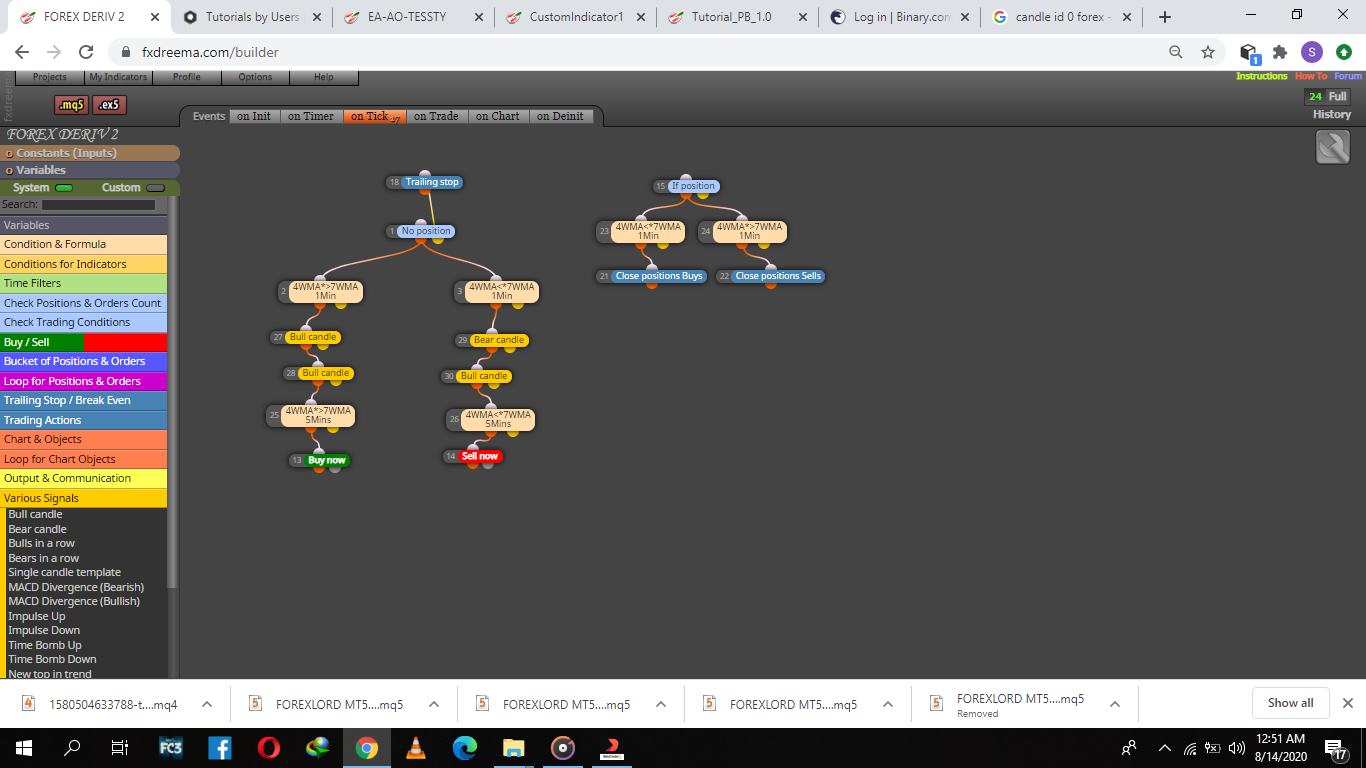Image resolution: width=1366 pixels, height=768 pixels.
Task: Click Chrome icon in taskbar
Action: point(367,747)
